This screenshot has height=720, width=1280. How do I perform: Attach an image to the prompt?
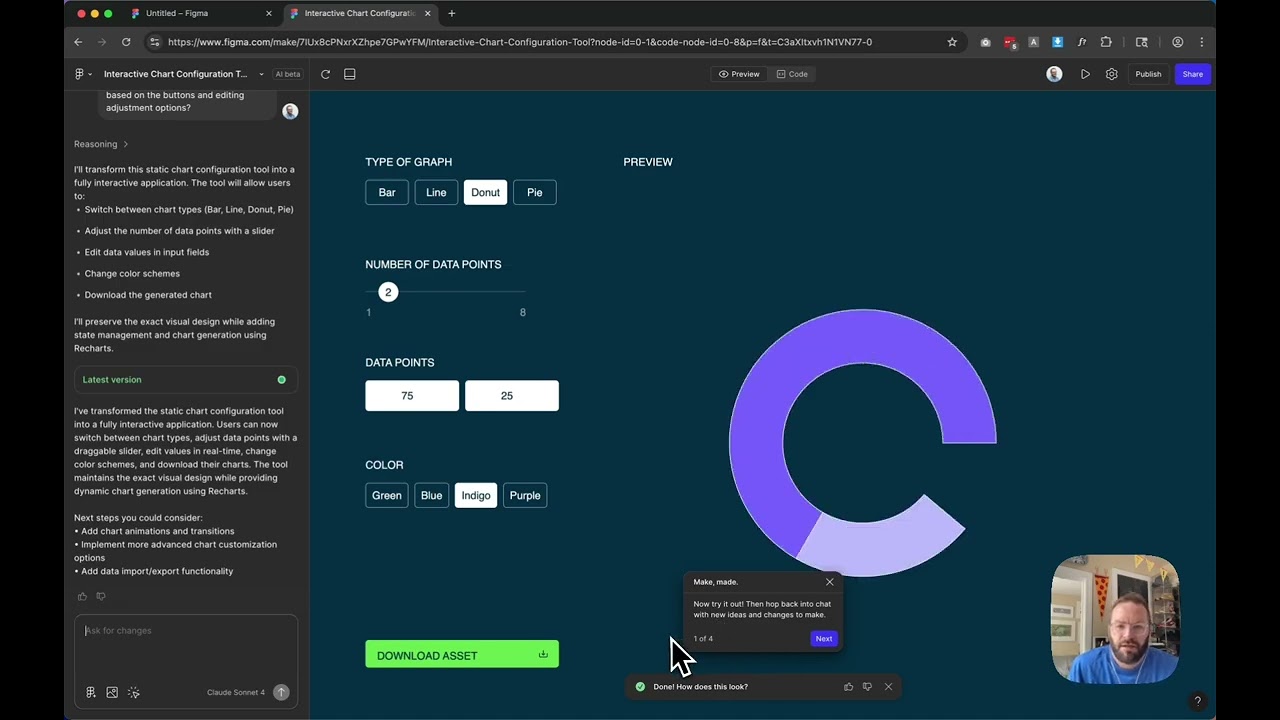pyautogui.click(x=112, y=692)
